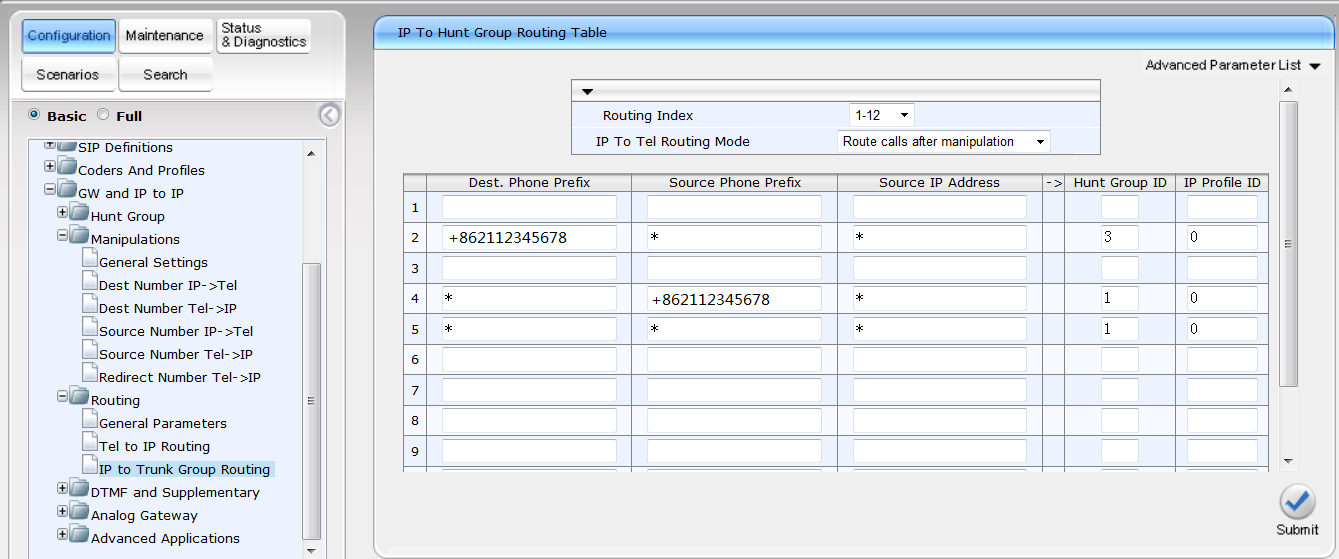Click row 2 Hunt Group ID field

pos(1120,238)
